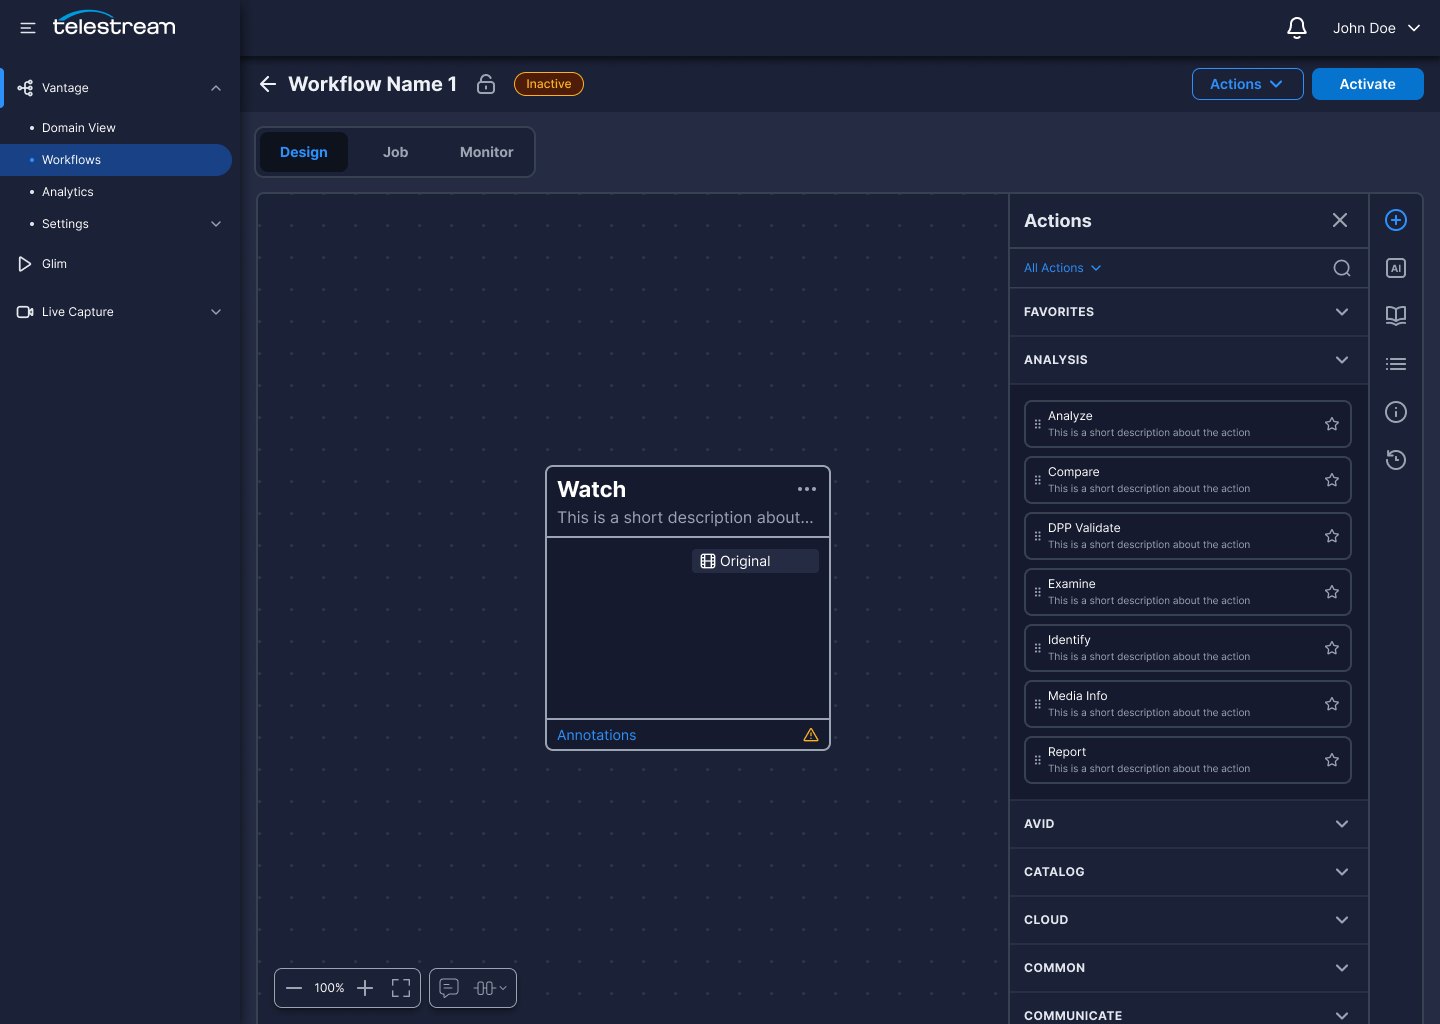Click the warning triangle on the Watch node
Screen dimensions: 1440x1024
(x=811, y=735)
